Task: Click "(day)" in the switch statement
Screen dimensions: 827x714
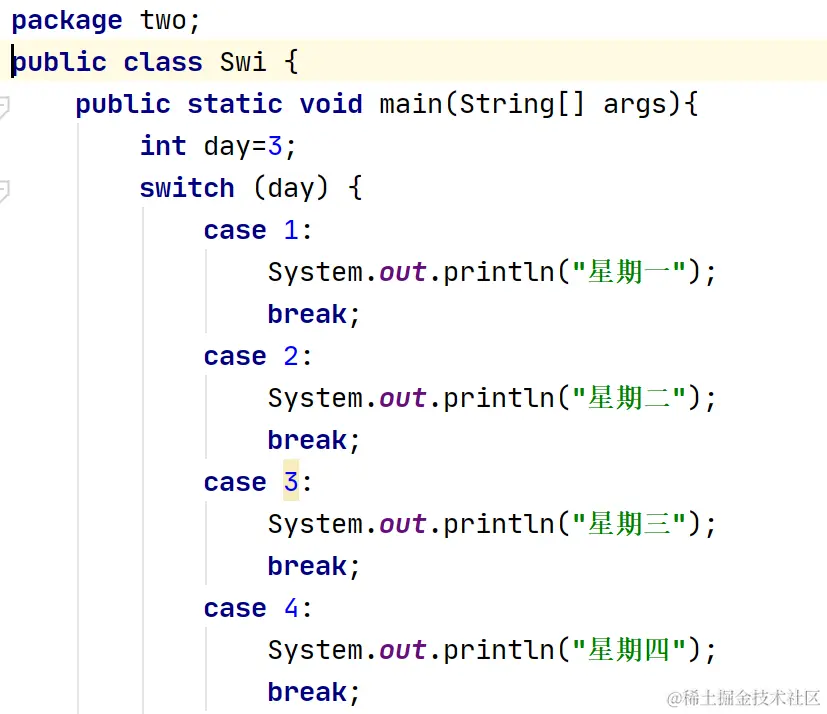Action: [291, 189]
